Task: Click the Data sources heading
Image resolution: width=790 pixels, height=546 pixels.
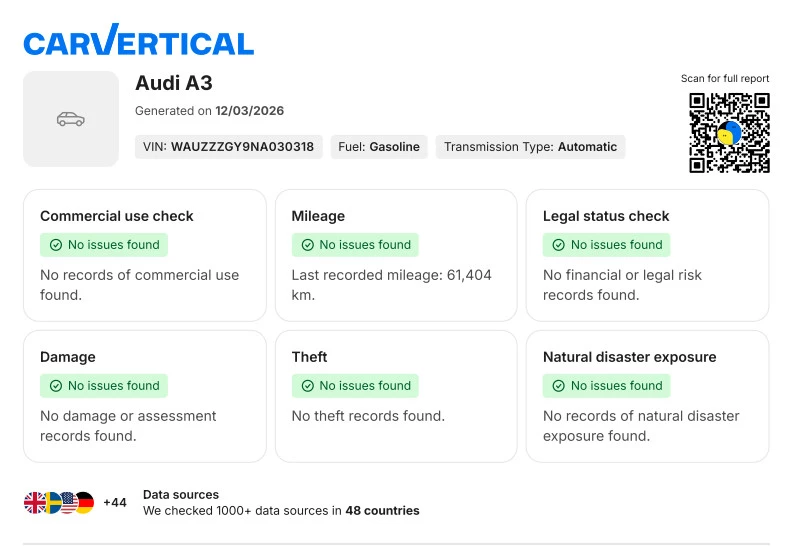Action: pos(181,494)
